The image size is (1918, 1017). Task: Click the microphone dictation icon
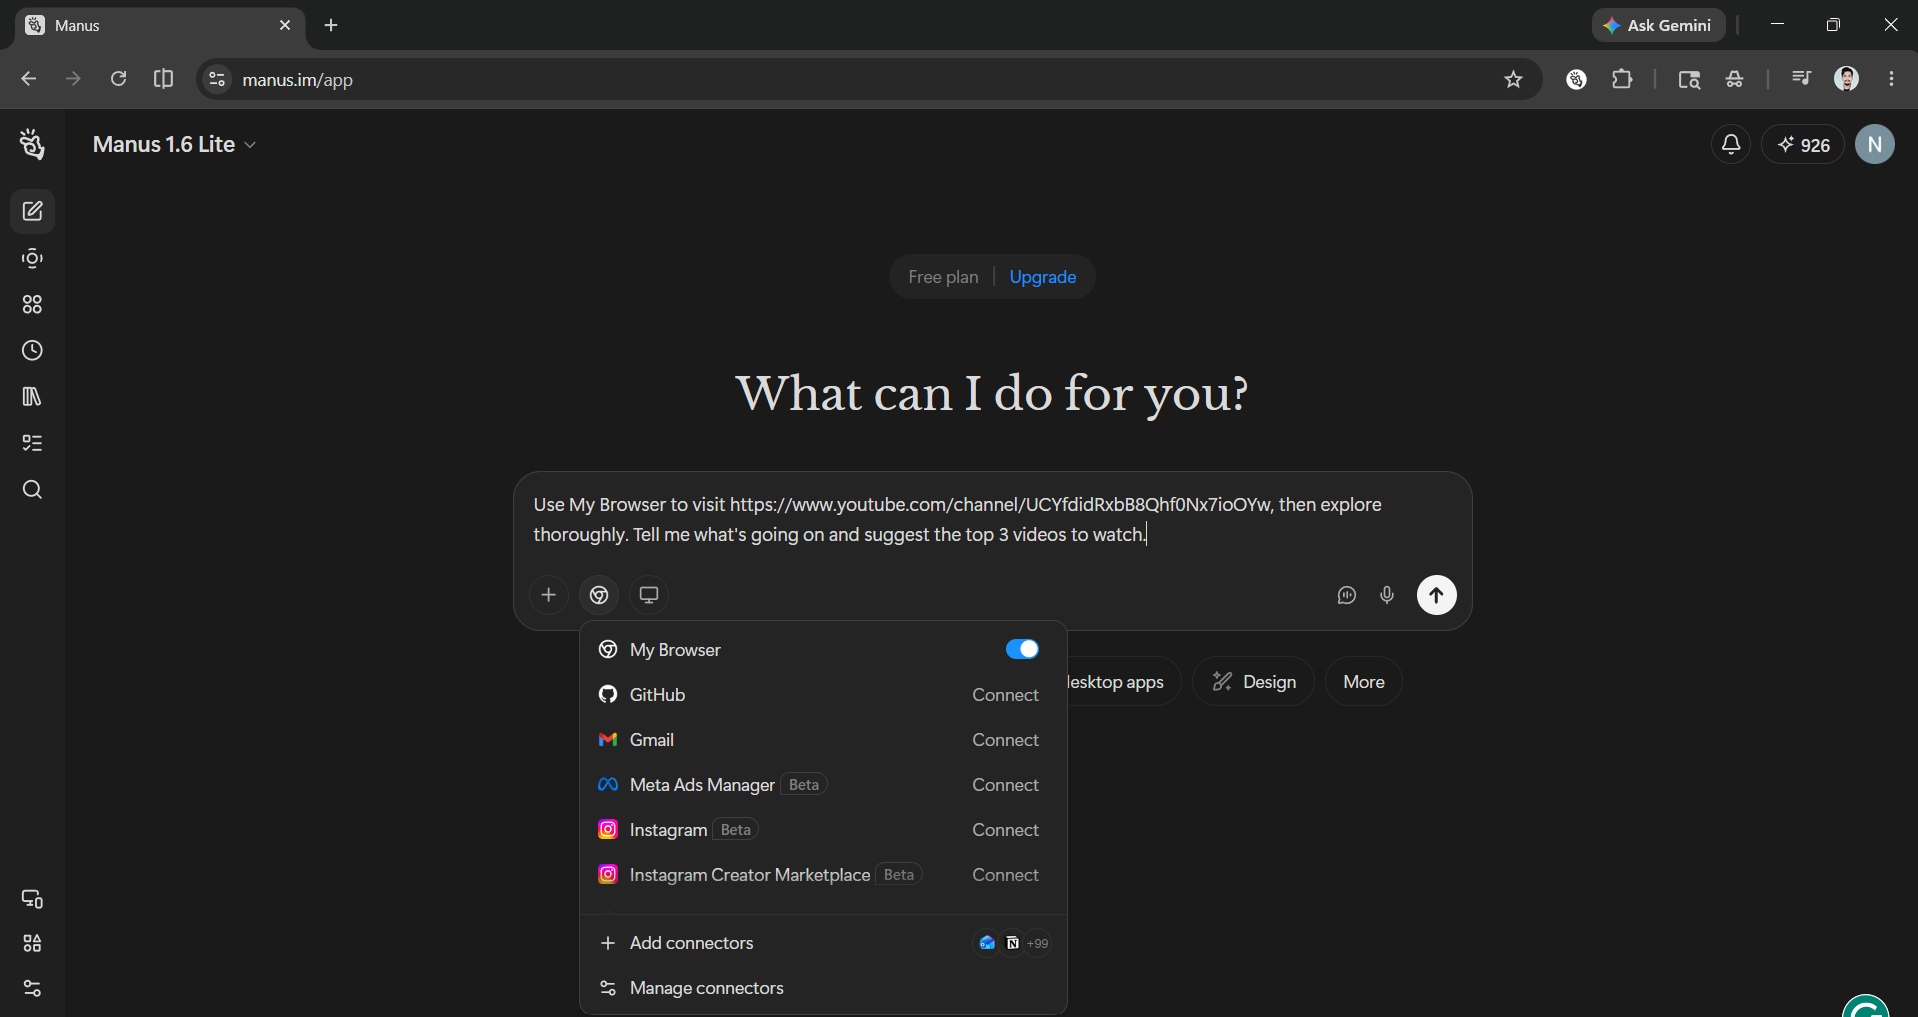coord(1387,595)
